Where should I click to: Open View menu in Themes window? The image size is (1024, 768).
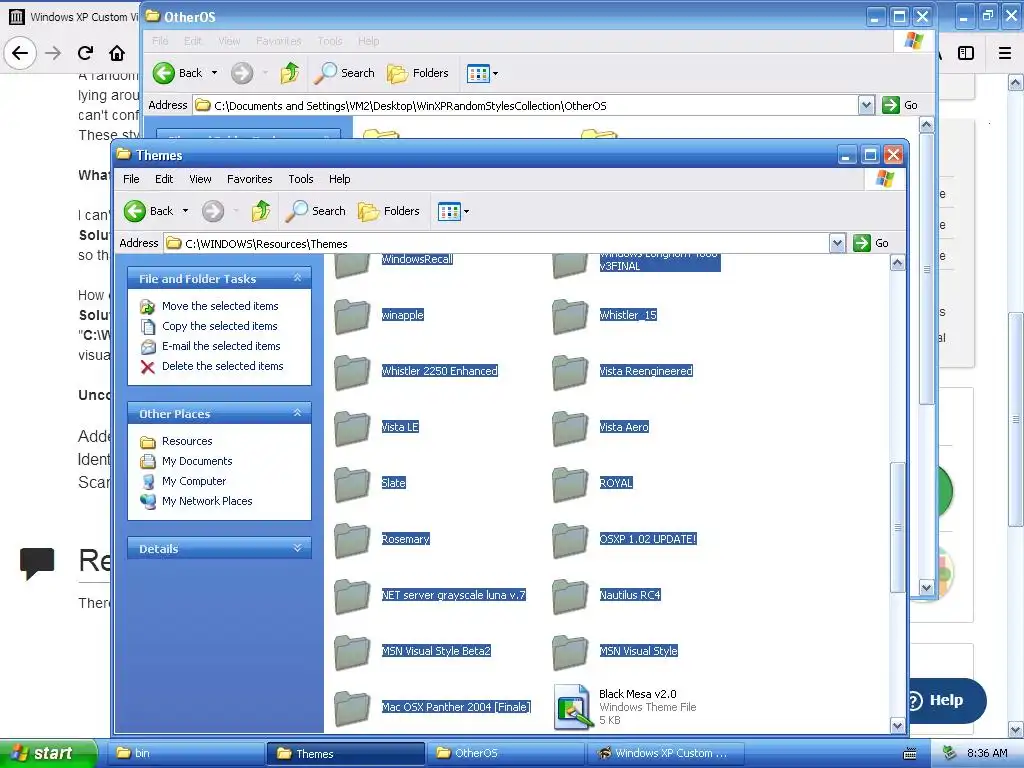pyautogui.click(x=200, y=179)
